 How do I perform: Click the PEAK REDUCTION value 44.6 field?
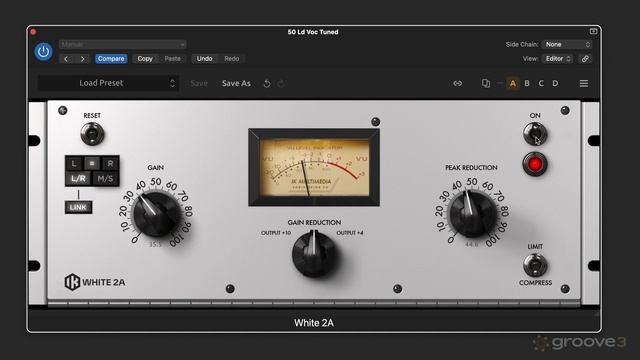pyautogui.click(x=471, y=244)
